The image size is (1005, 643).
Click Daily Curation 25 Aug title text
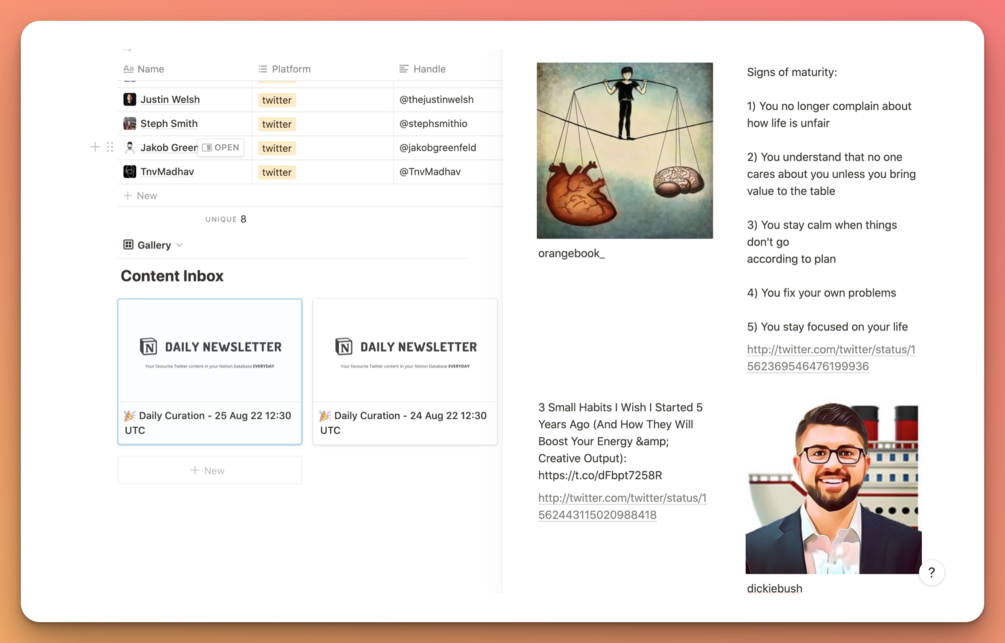pyautogui.click(x=208, y=422)
